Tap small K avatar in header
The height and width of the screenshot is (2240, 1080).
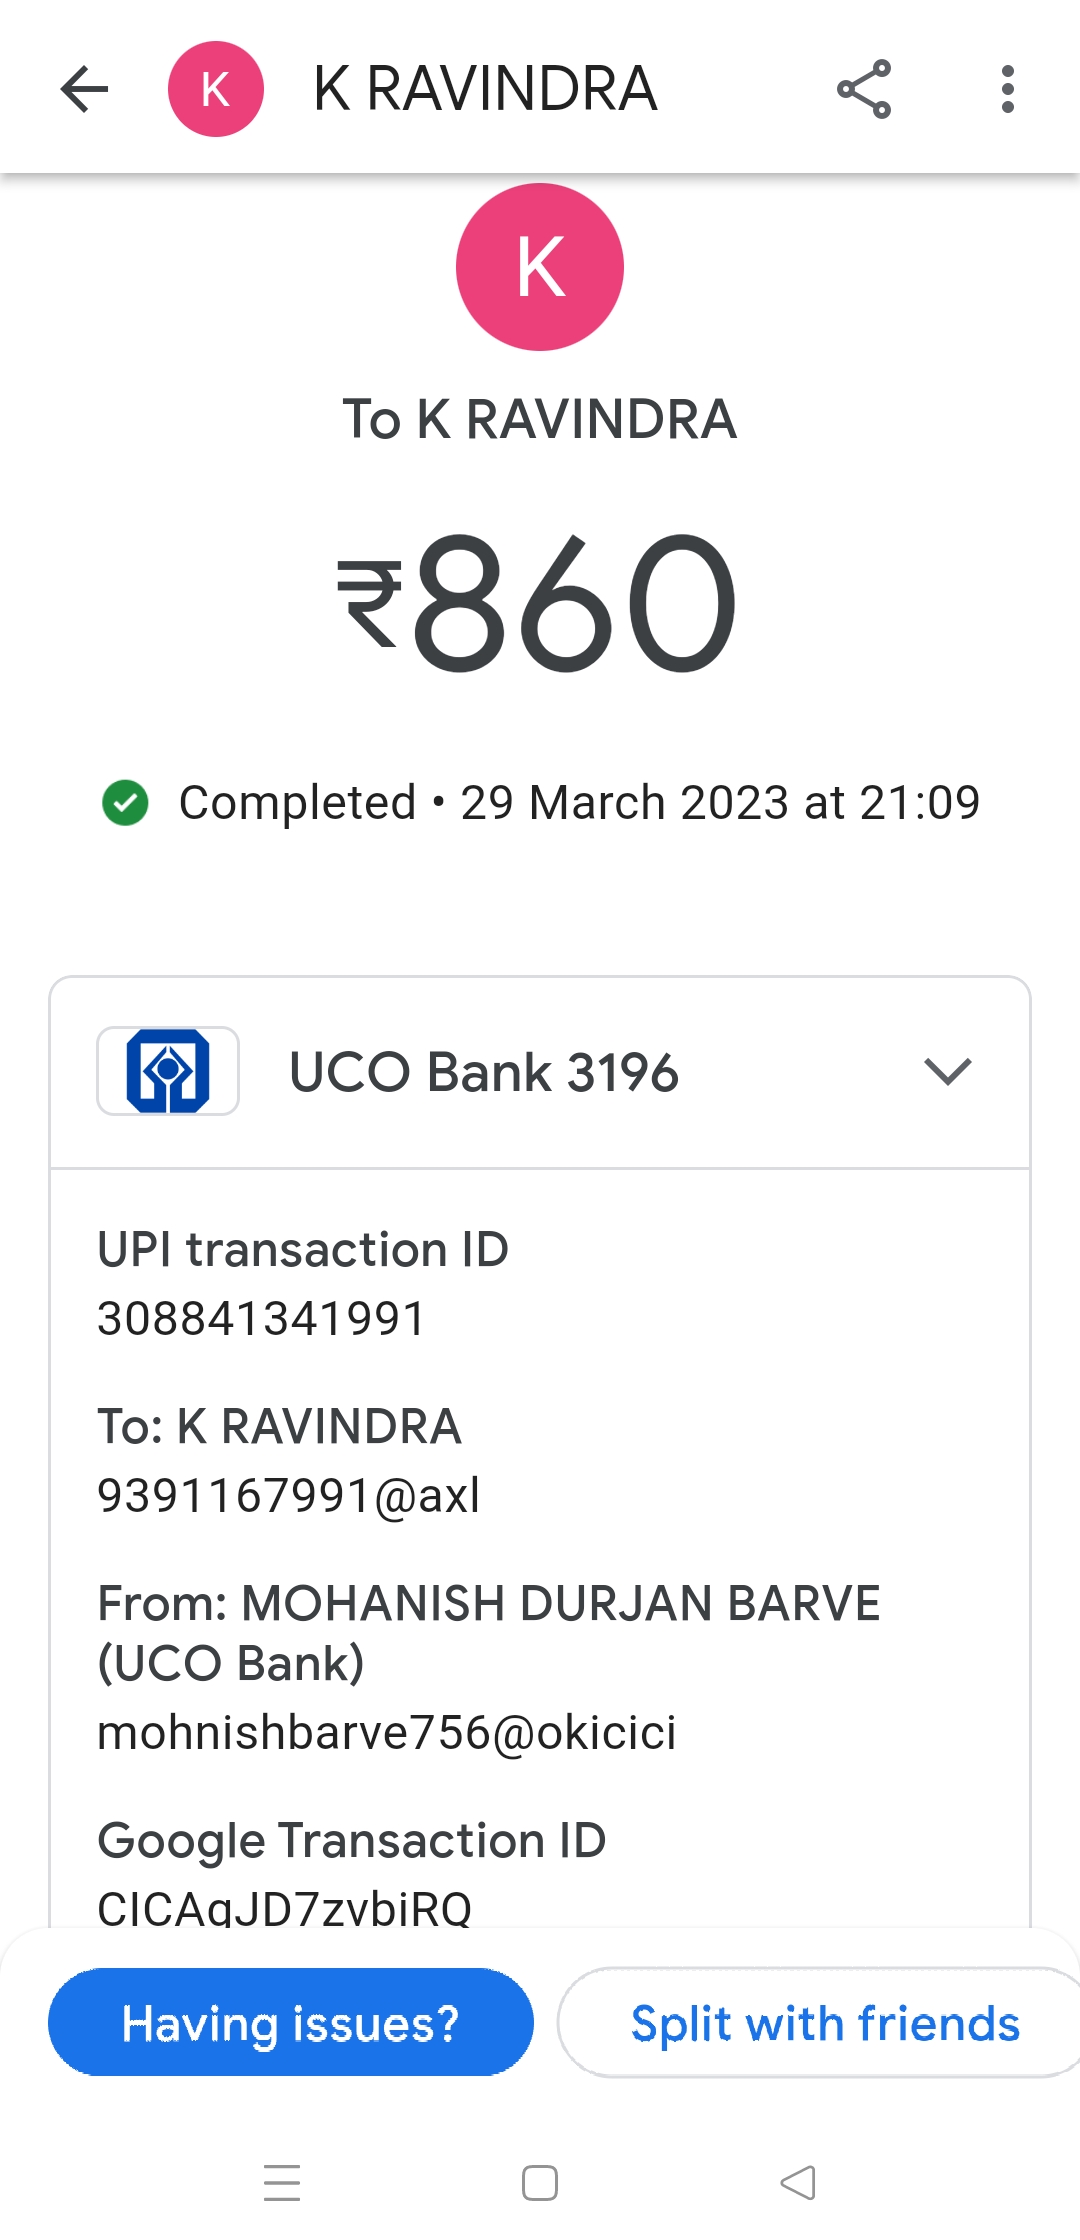pyautogui.click(x=216, y=89)
